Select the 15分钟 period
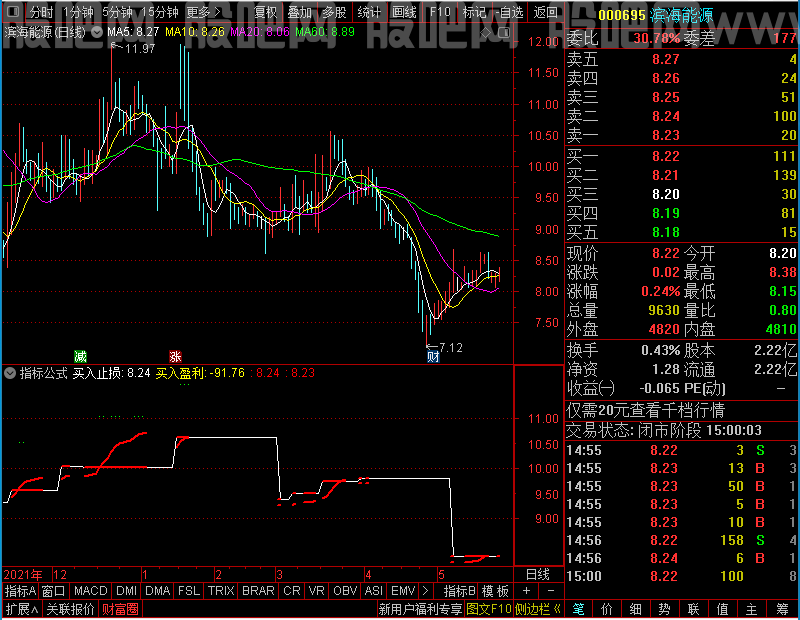The image size is (800, 620). (x=159, y=12)
